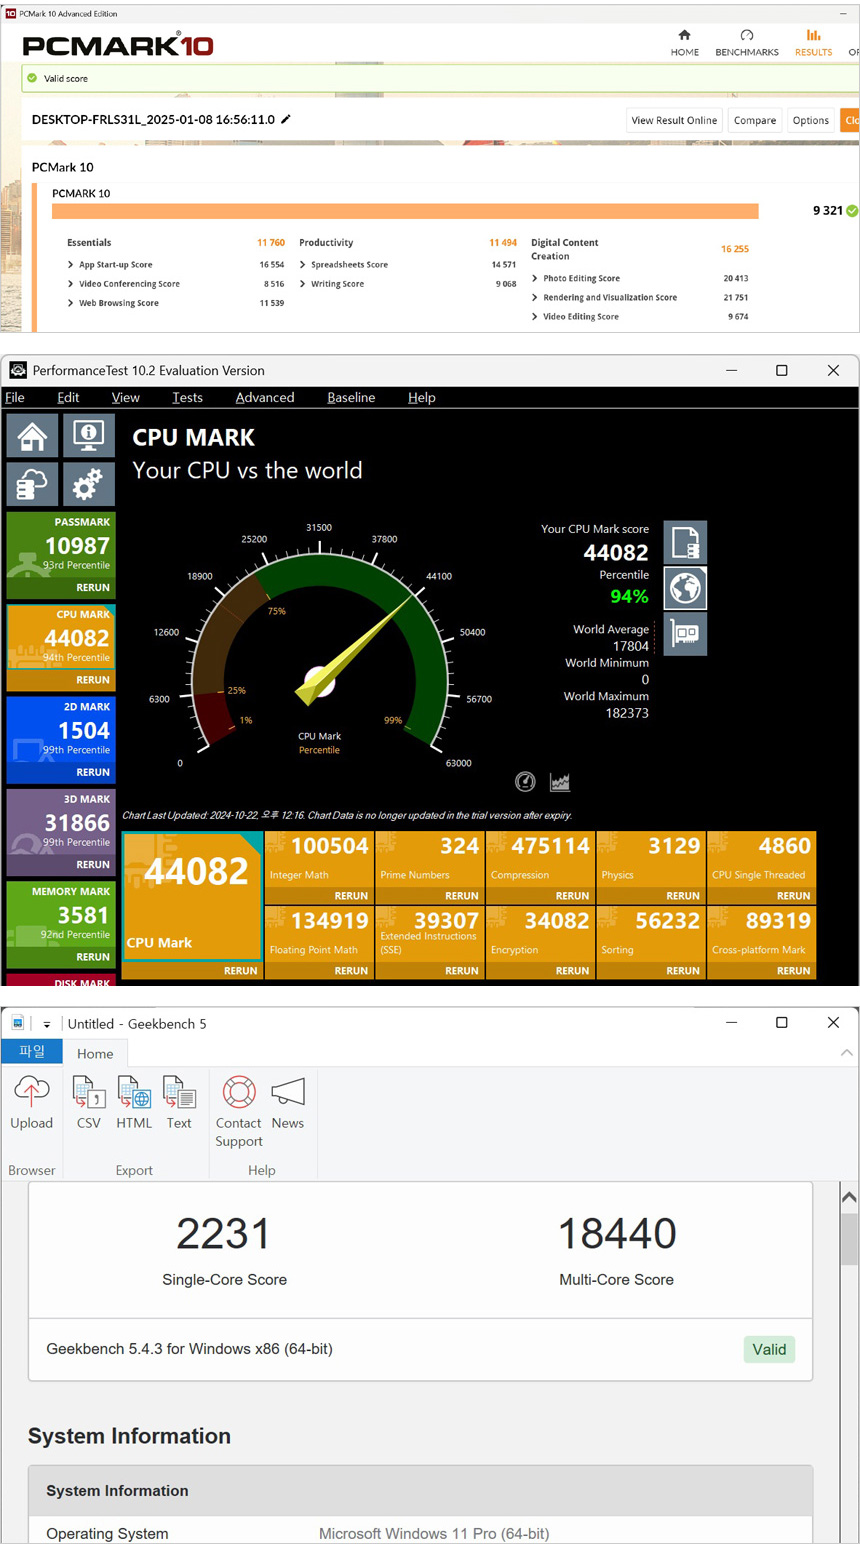Click the Geekbench vertical scrollbar up arrow
This screenshot has width=860, height=1548.
(x=848, y=1197)
